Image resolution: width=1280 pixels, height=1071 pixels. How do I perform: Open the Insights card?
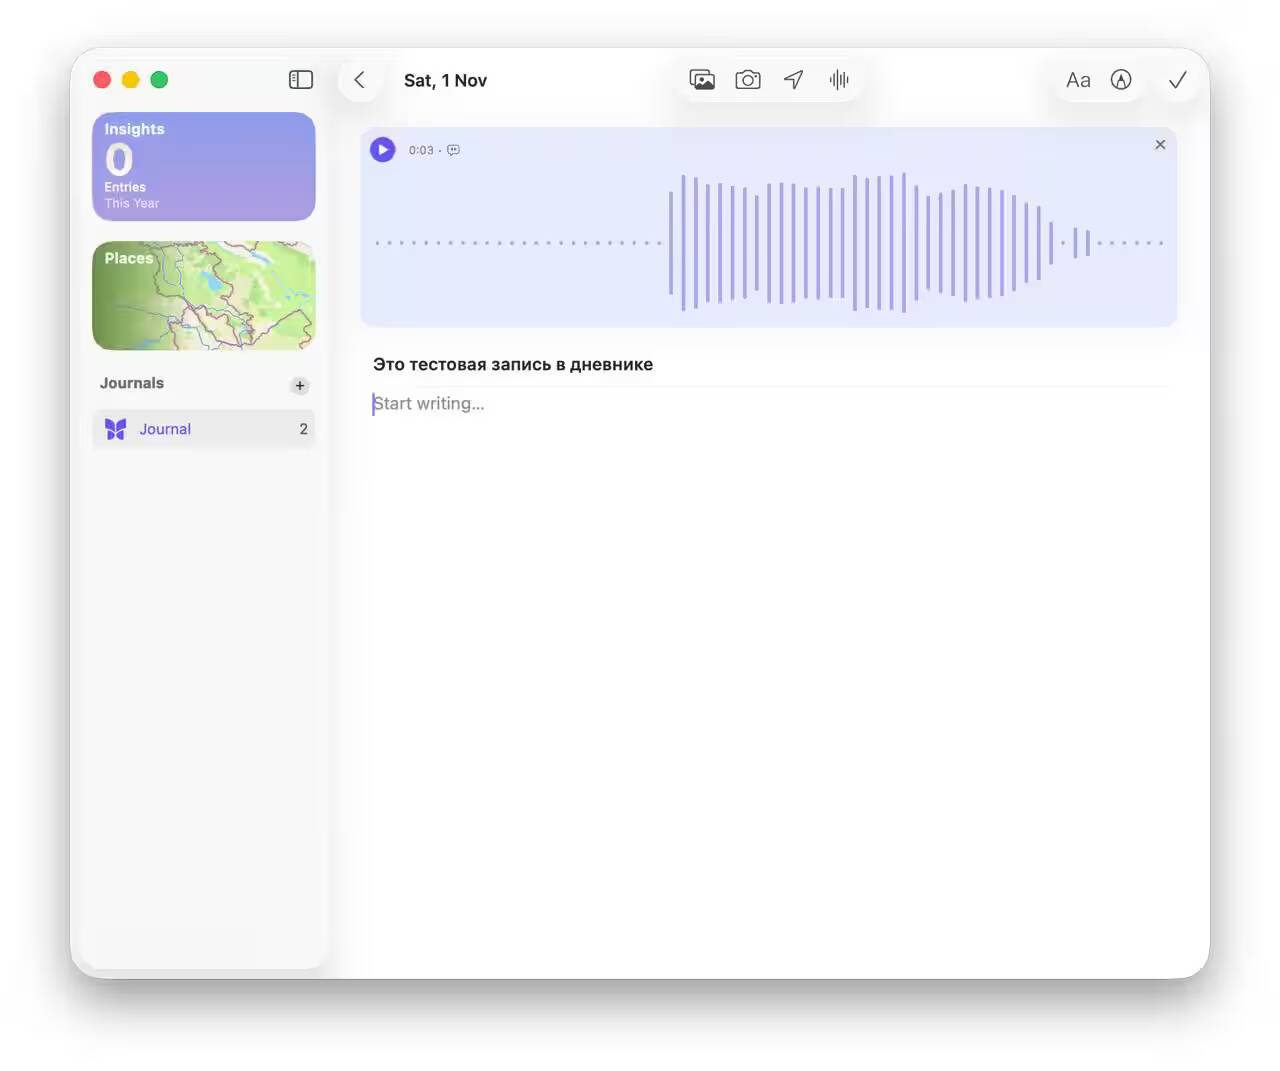pyautogui.click(x=204, y=166)
